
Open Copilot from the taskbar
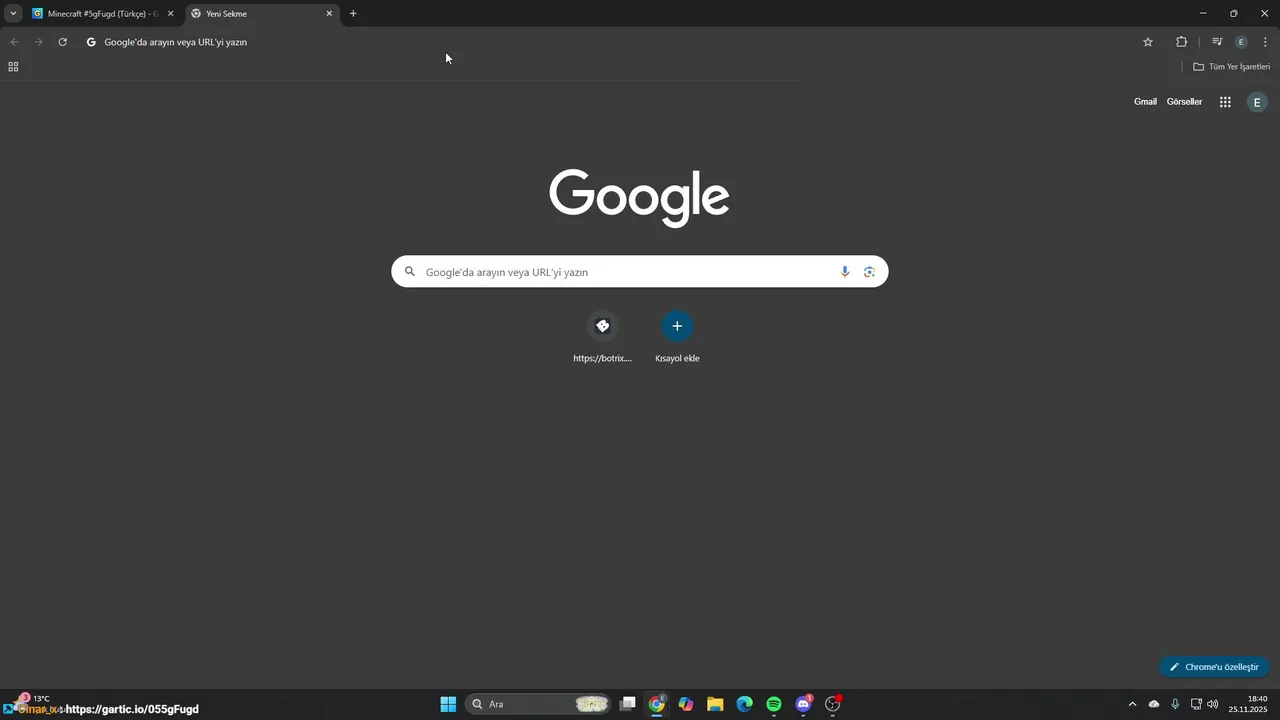coord(686,704)
